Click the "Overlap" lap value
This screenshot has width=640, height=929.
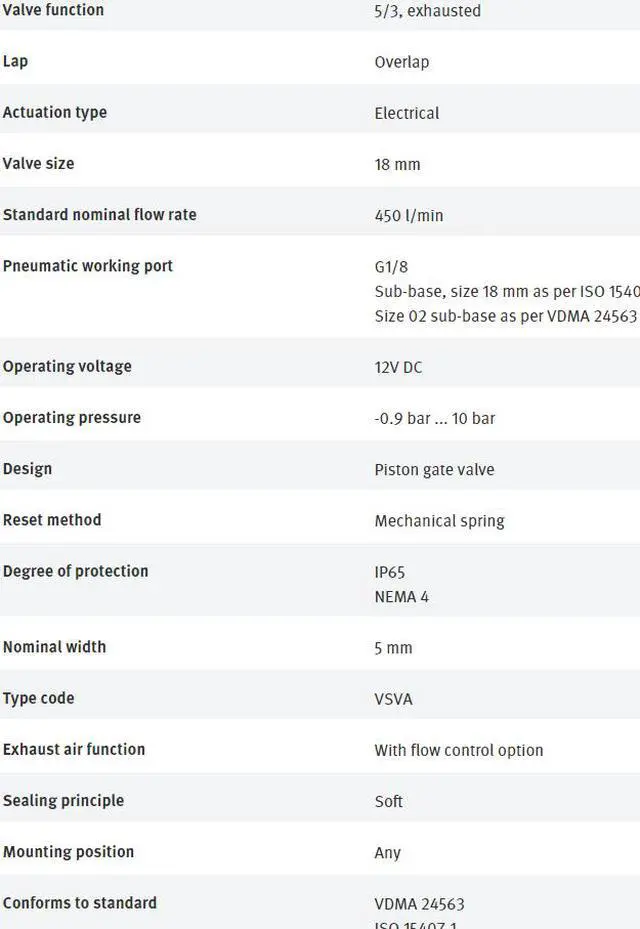click(401, 62)
